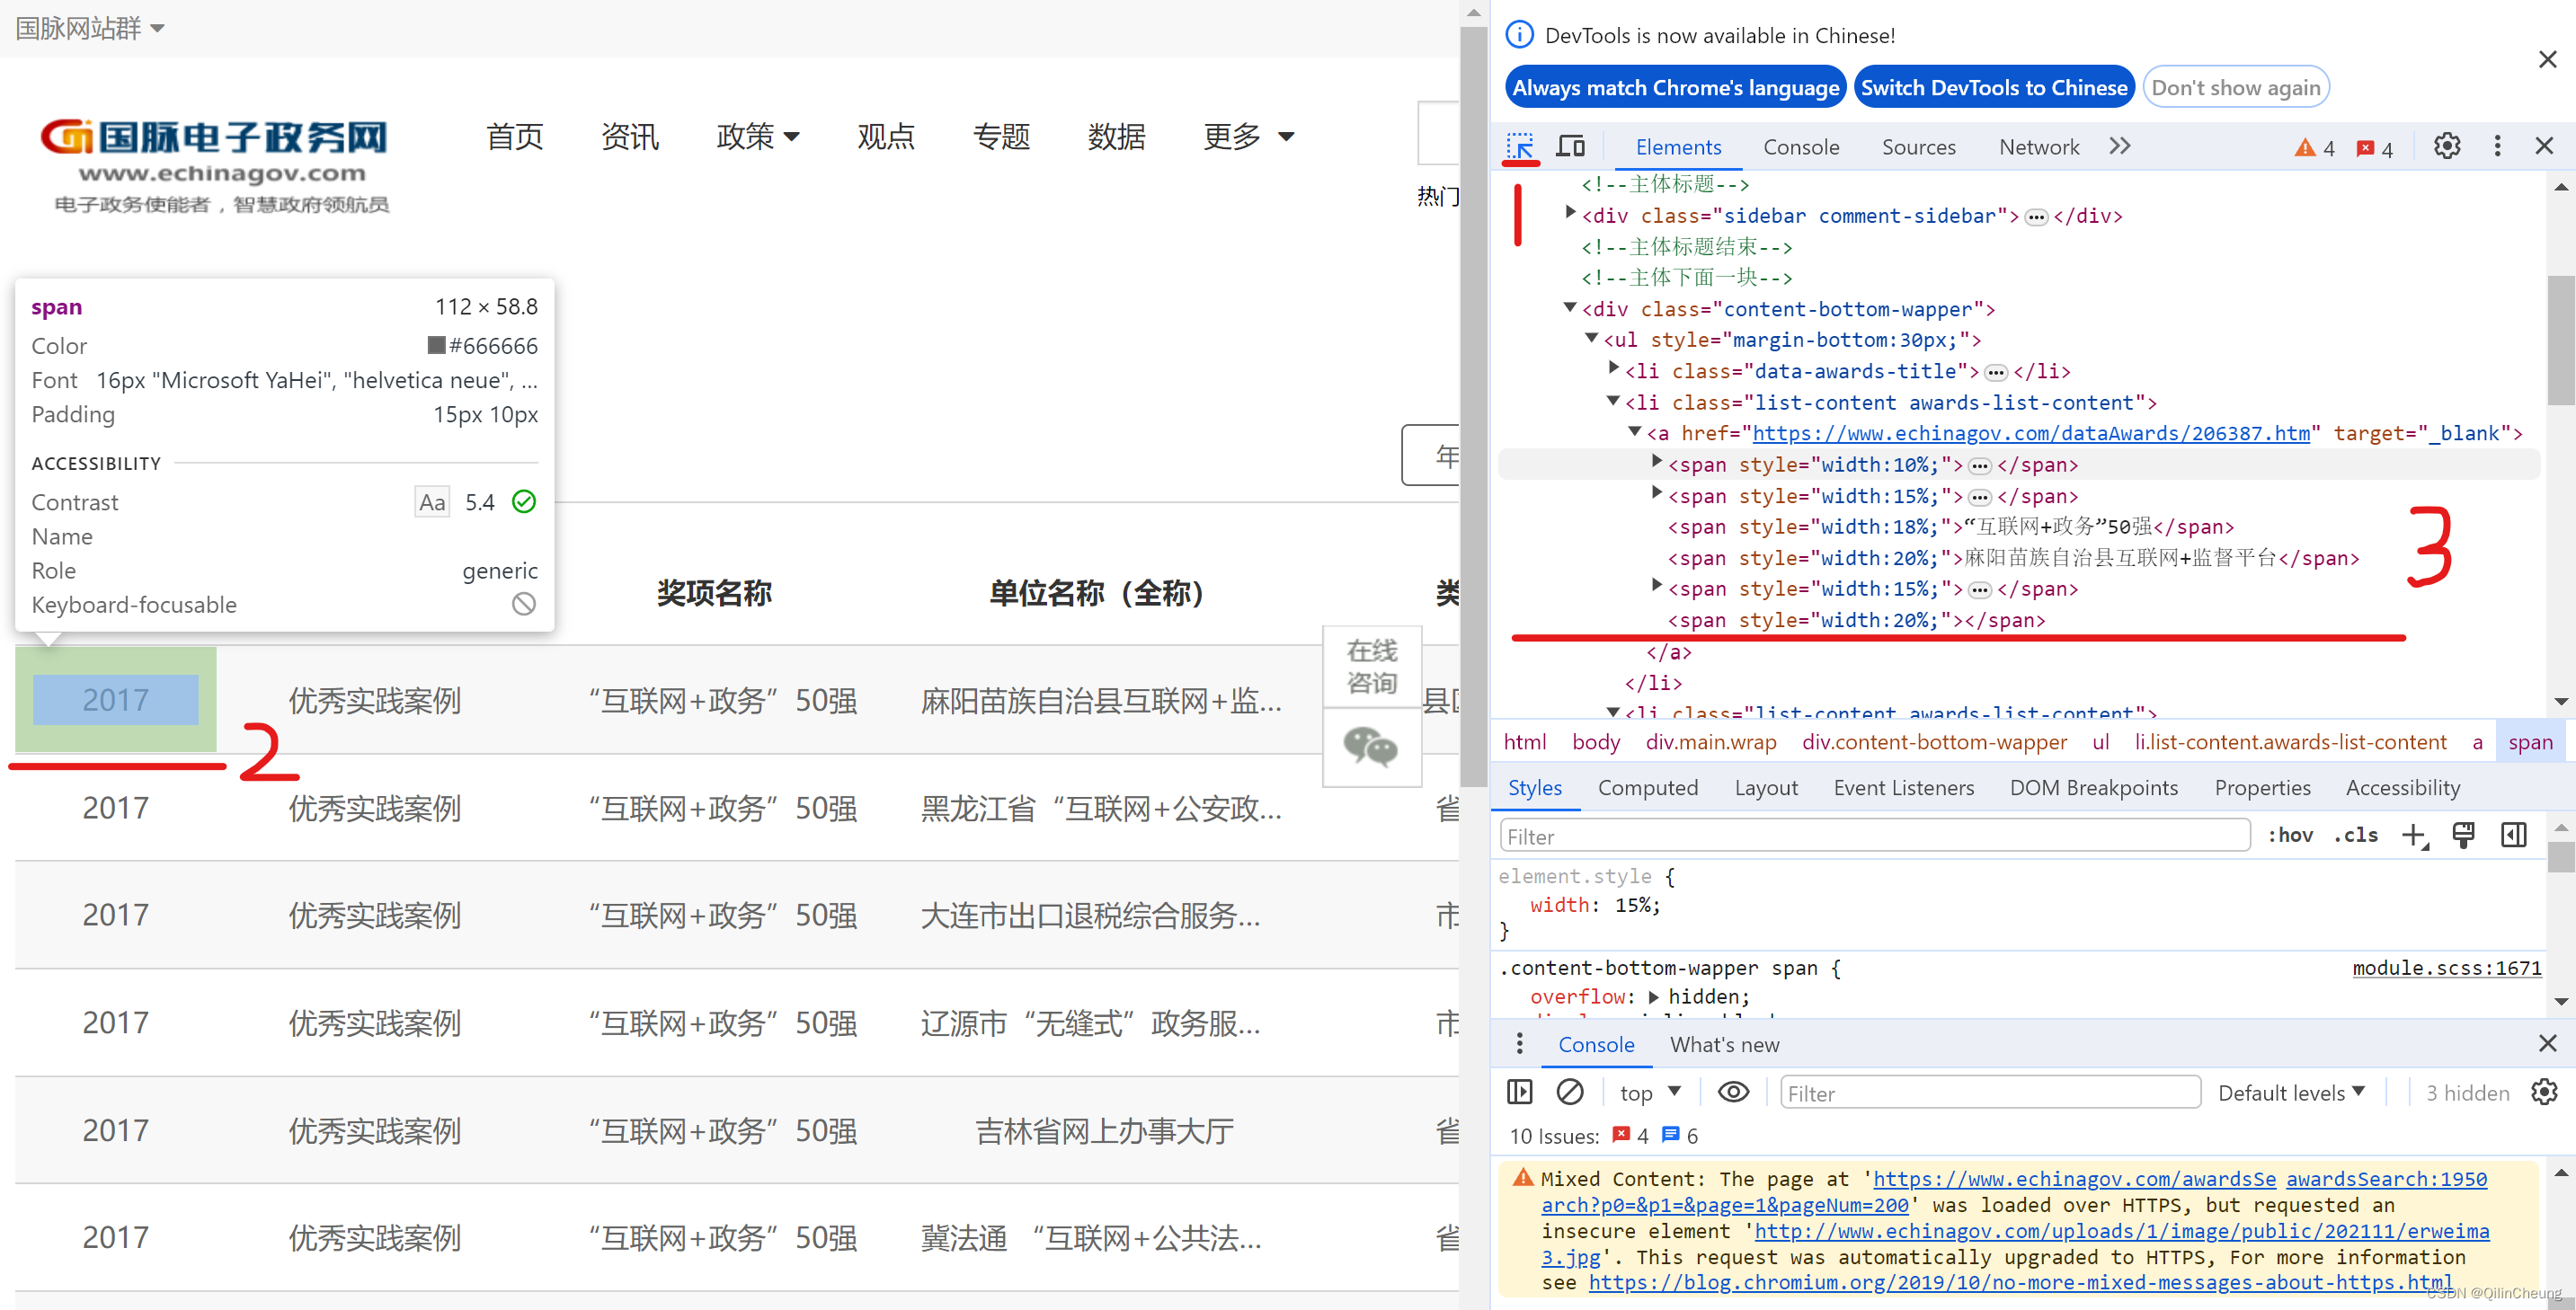Open the top context dropdown in console
The height and width of the screenshot is (1310, 2576).
click(x=1650, y=1092)
